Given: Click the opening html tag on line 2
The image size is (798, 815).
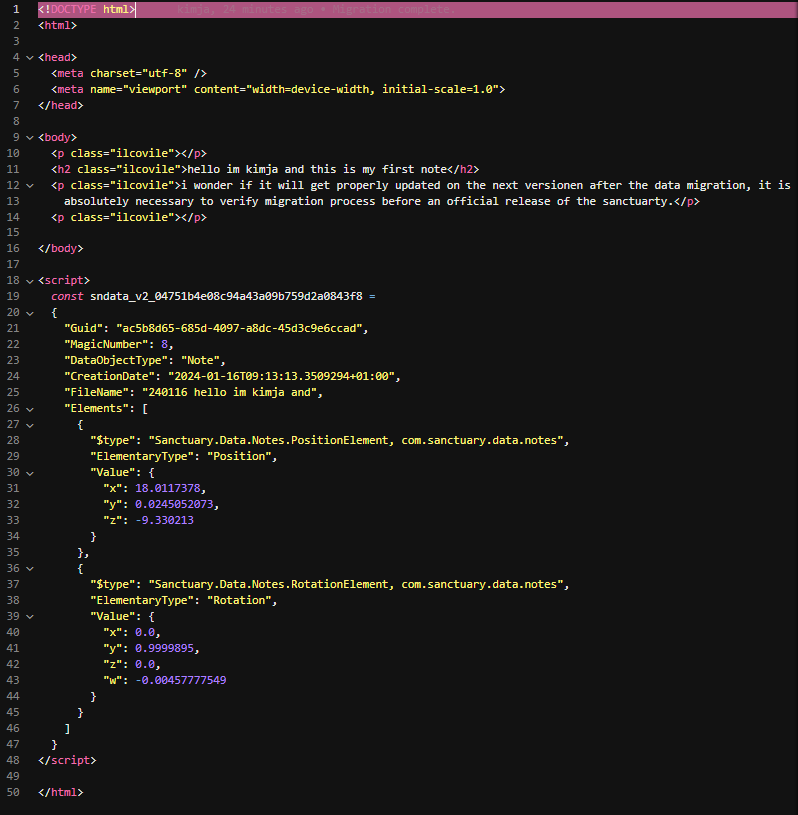Looking at the screenshot, I should point(57,25).
